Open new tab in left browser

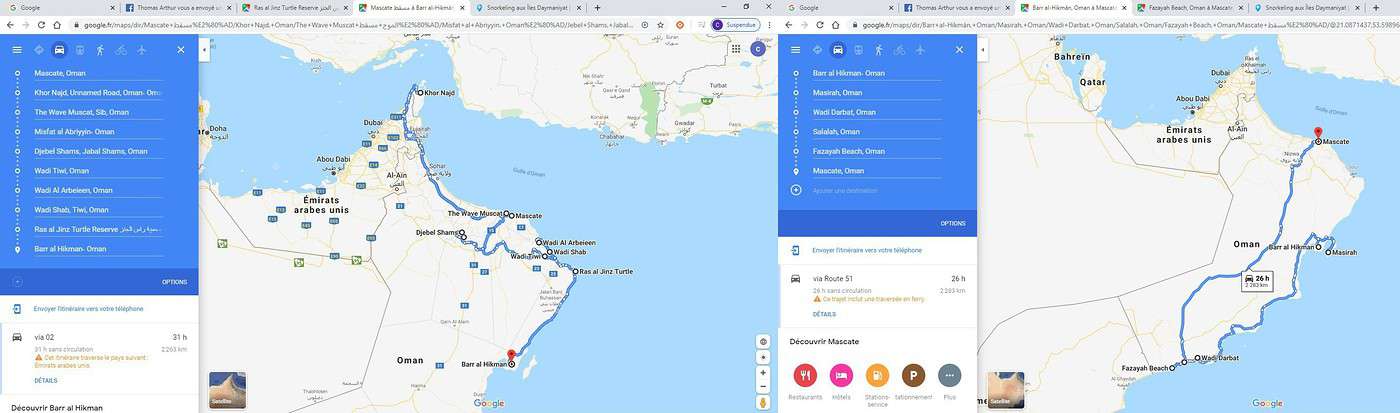tap(597, 7)
